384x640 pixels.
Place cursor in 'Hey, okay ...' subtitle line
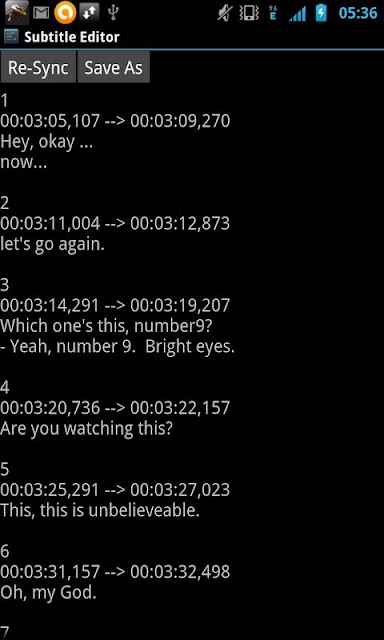coord(47,142)
